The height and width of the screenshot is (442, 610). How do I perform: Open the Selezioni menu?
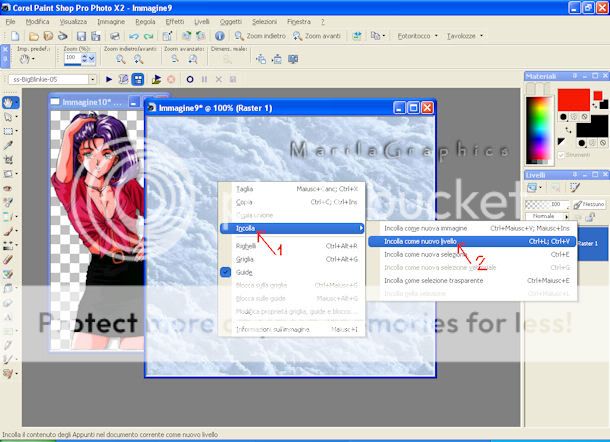click(x=265, y=22)
